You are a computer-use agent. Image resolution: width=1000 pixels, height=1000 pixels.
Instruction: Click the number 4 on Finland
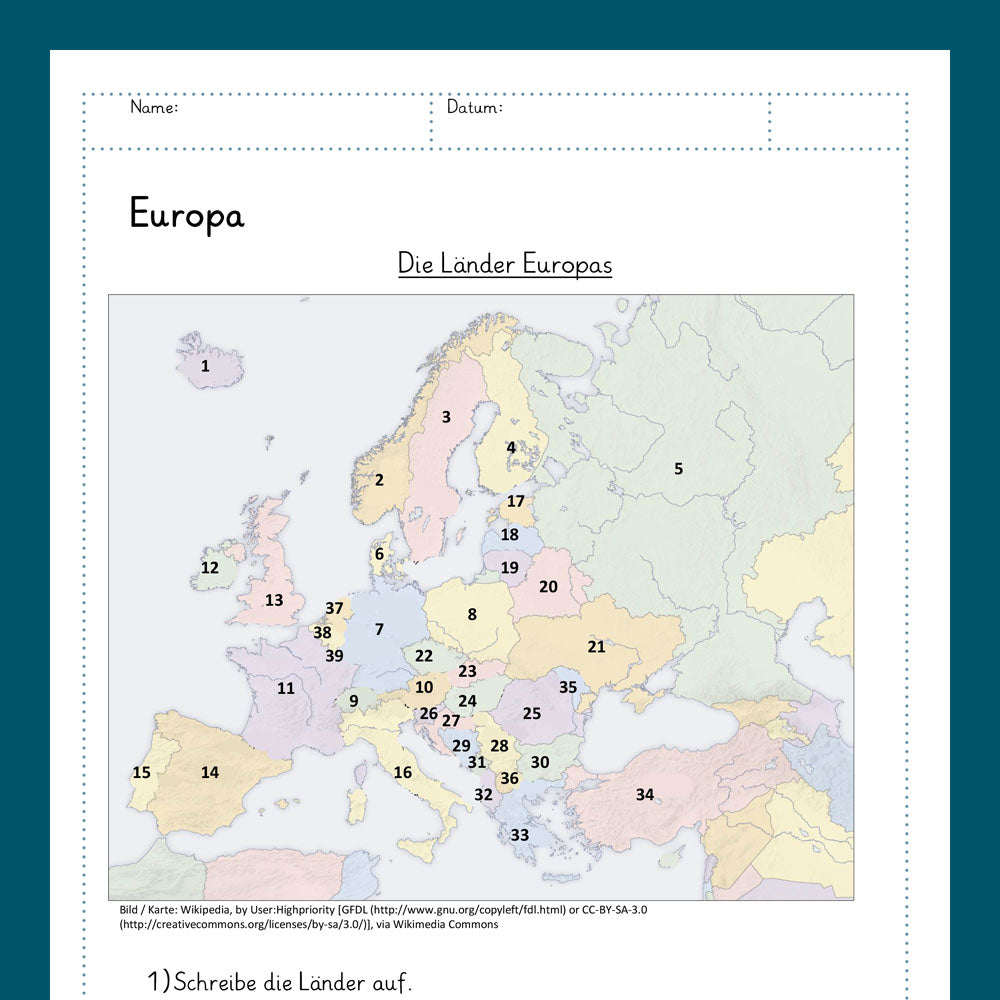(511, 447)
